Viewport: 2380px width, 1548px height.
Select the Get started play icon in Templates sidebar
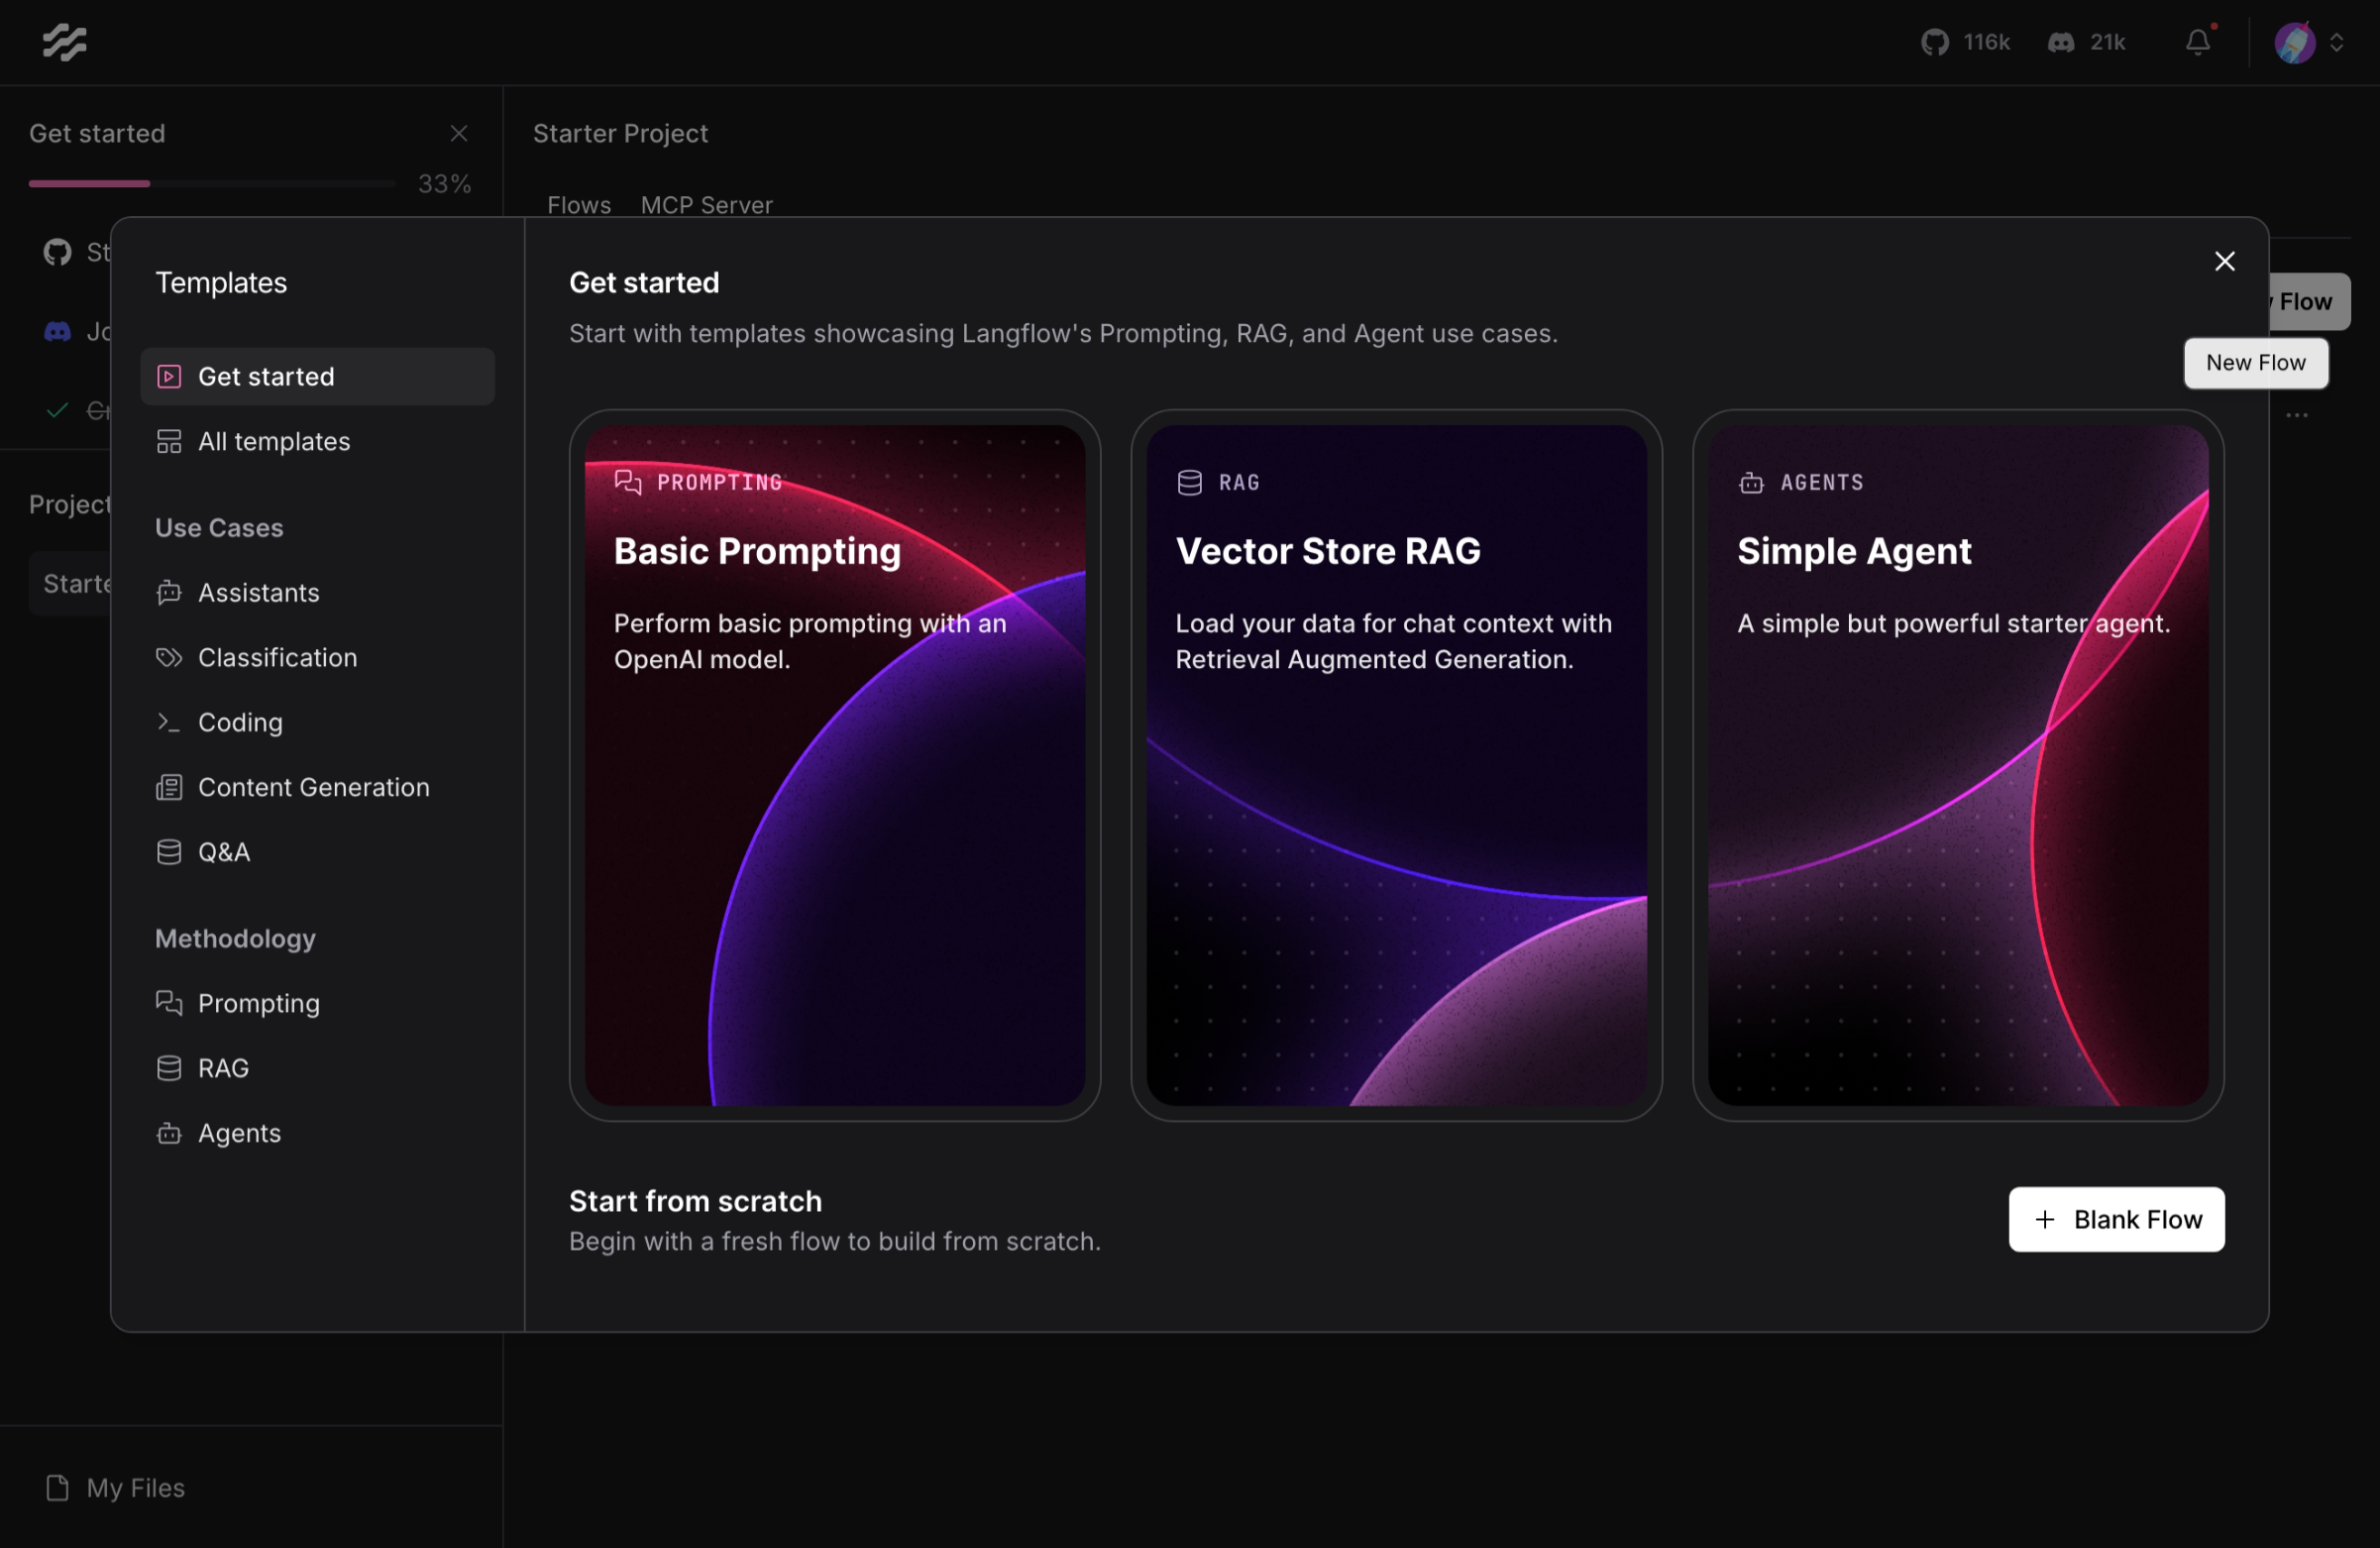(169, 376)
